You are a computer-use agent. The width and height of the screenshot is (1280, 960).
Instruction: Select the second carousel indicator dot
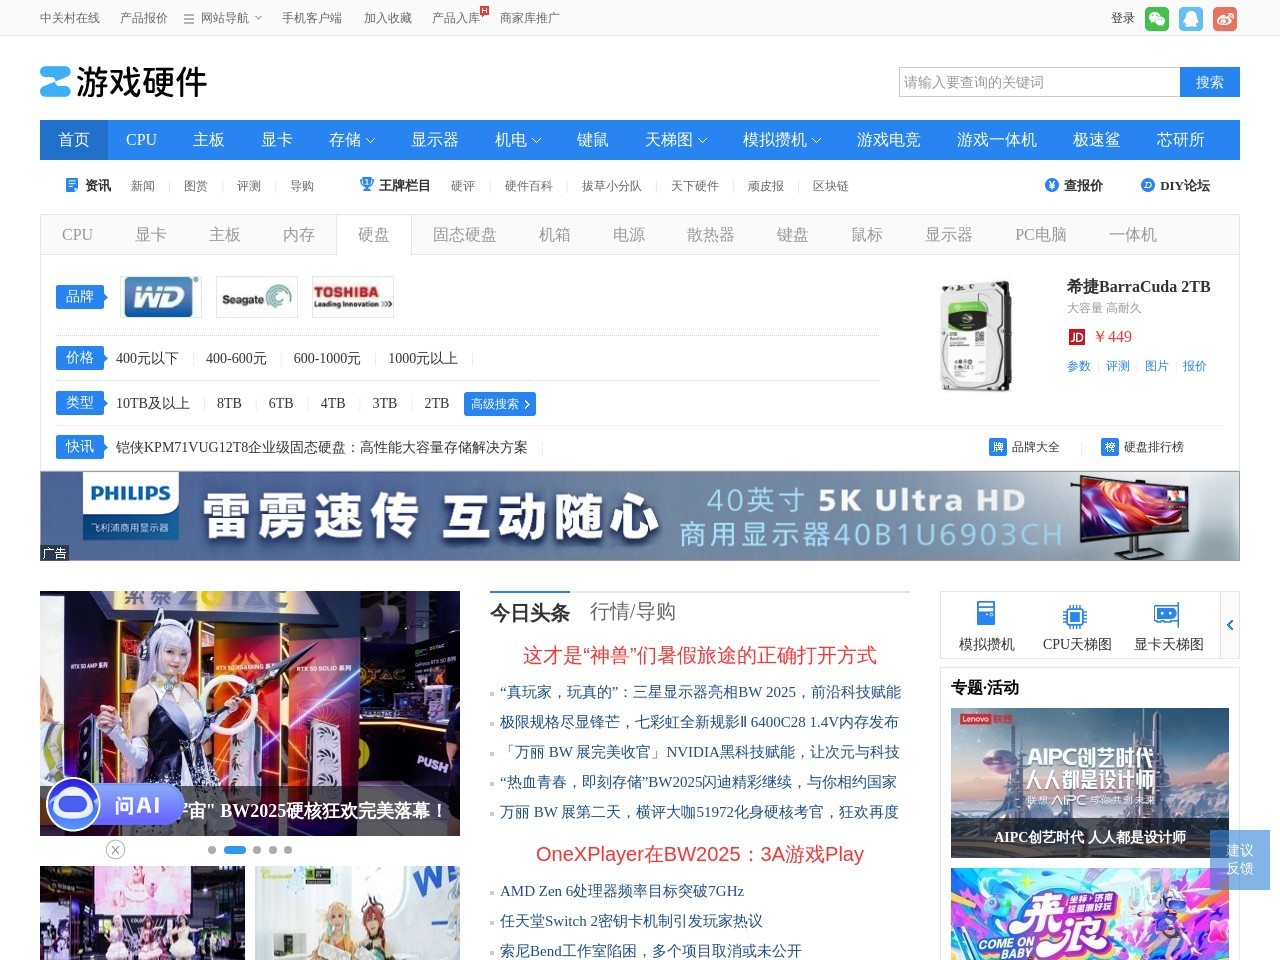pos(235,849)
